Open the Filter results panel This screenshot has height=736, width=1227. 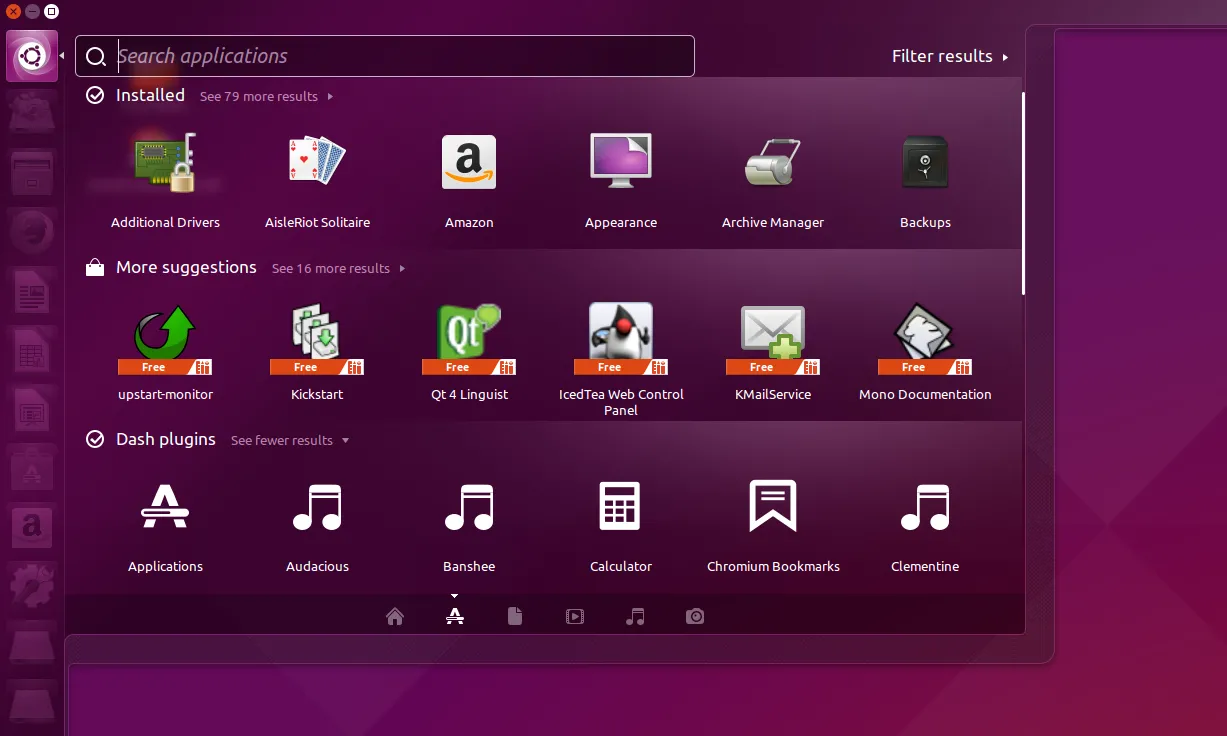pyautogui.click(x=943, y=56)
